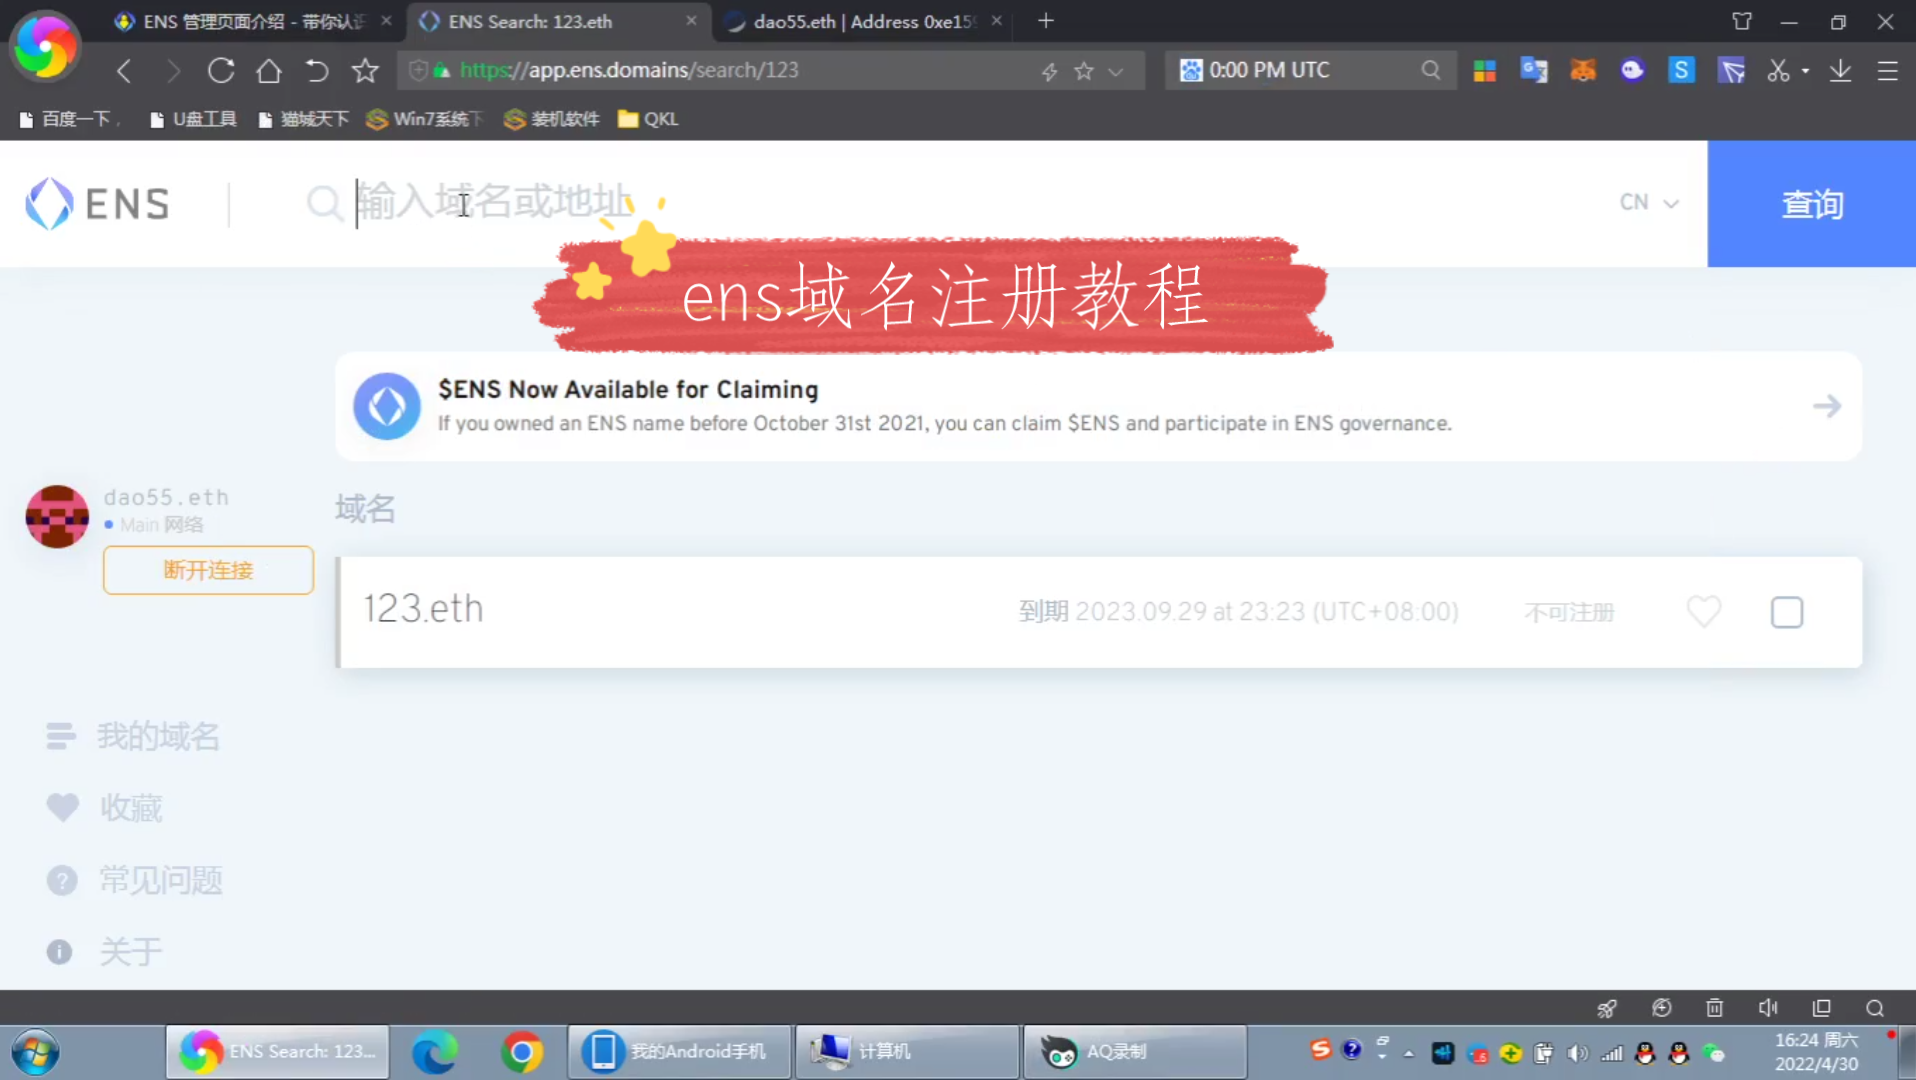
Task: Click star icon inside address bar
Action: pyautogui.click(x=1083, y=71)
